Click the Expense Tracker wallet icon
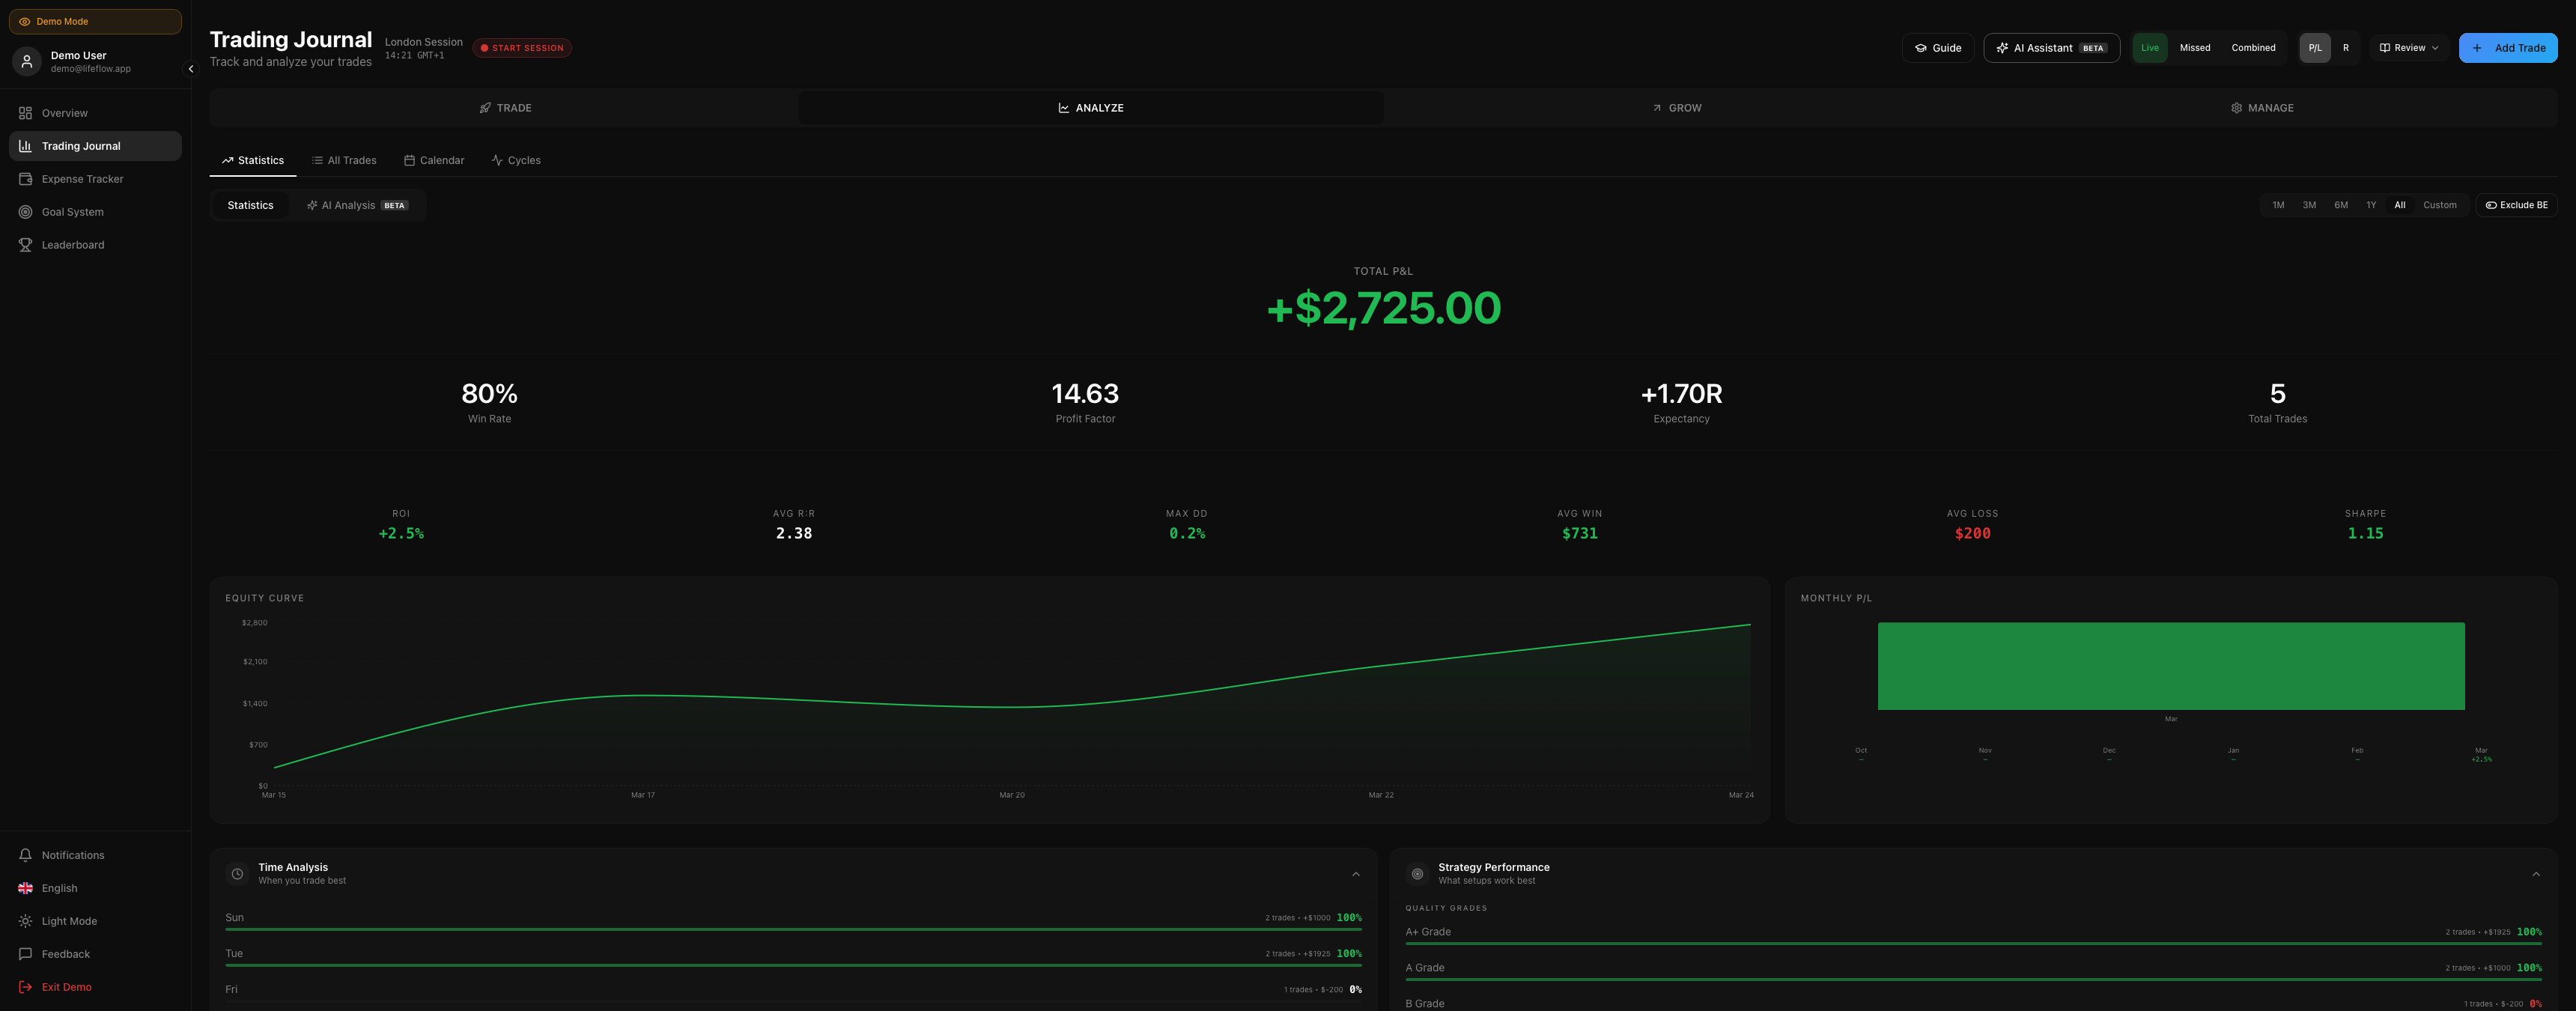The width and height of the screenshot is (2576, 1011). (x=25, y=179)
